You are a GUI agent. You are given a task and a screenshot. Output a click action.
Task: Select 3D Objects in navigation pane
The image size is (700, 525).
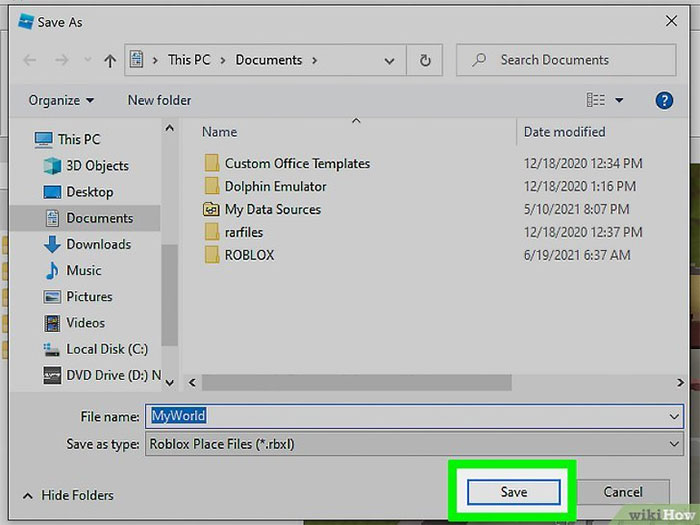97,166
